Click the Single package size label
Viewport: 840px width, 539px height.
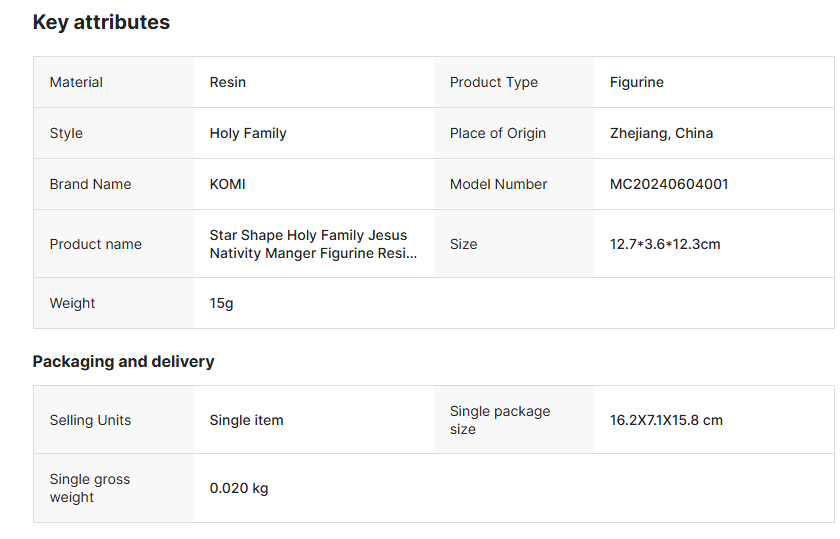[499, 420]
